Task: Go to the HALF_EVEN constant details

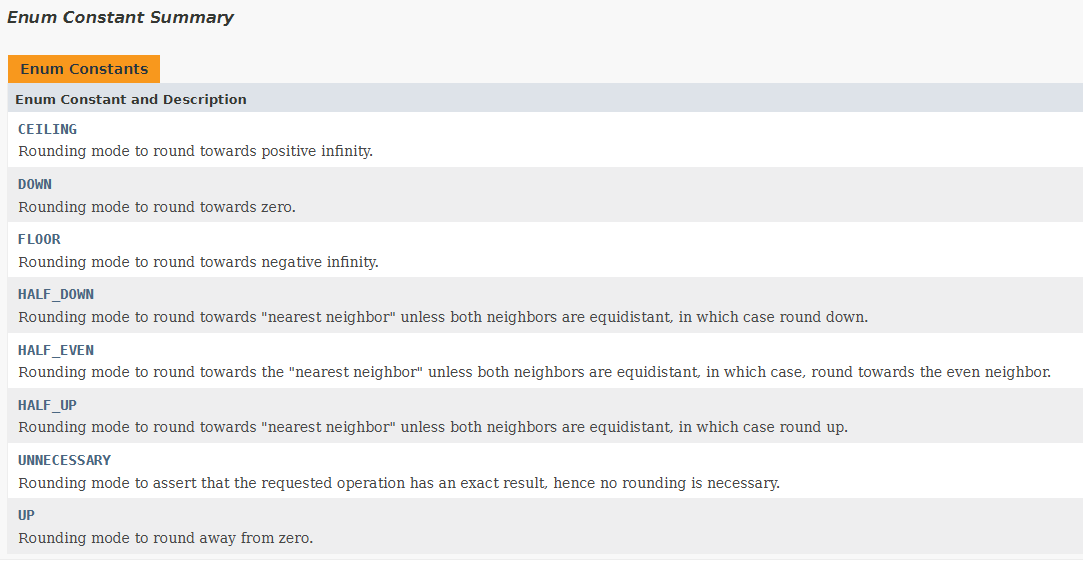Action: (x=55, y=350)
